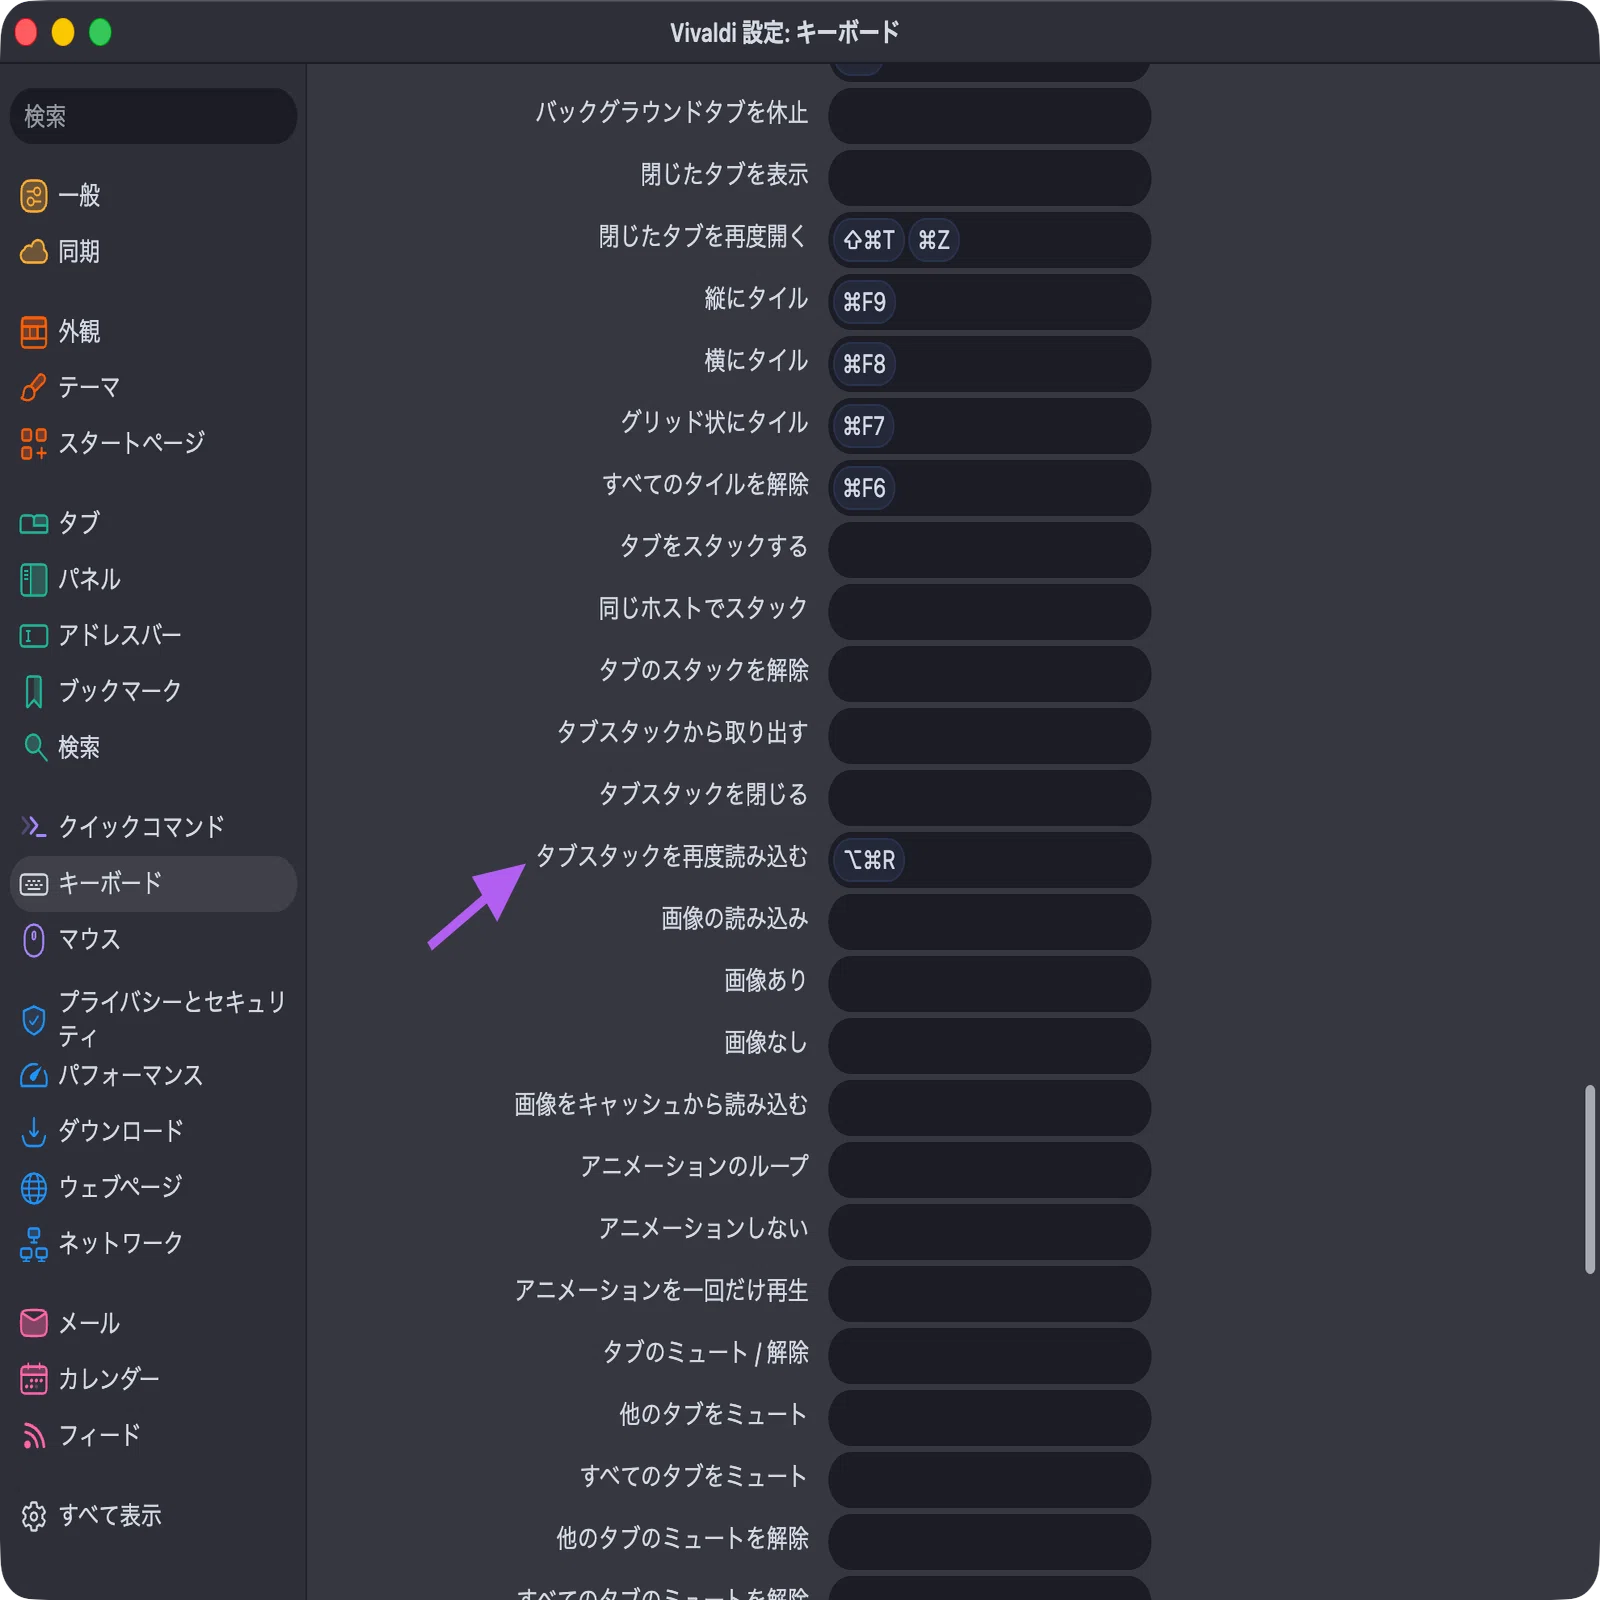Click the カレンダー icon
Screen dimensions: 1600x1600
coord(34,1379)
